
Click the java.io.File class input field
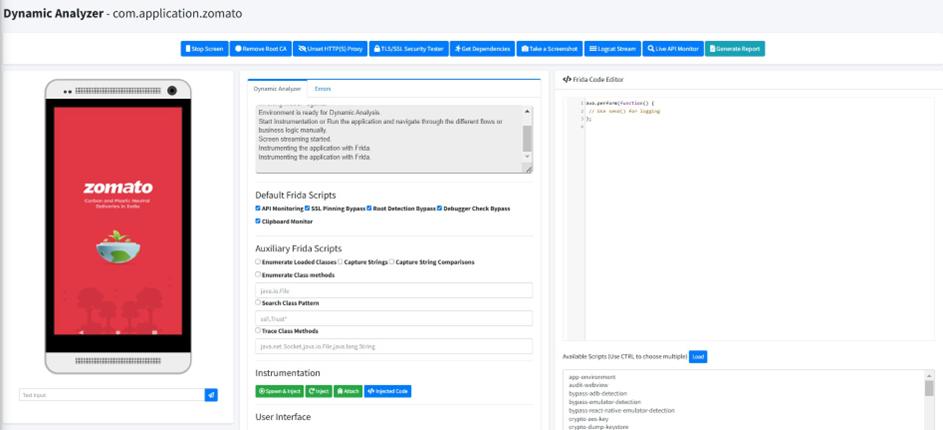pyautogui.click(x=394, y=290)
